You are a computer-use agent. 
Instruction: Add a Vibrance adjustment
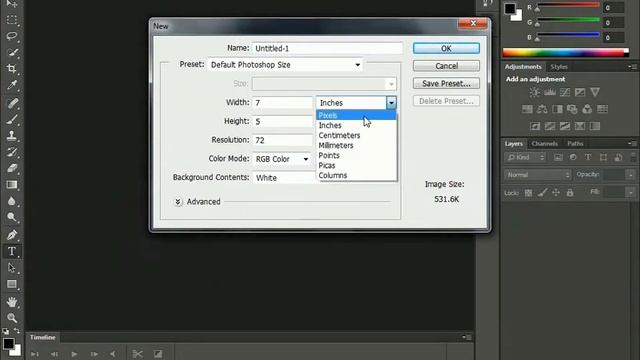[595, 92]
